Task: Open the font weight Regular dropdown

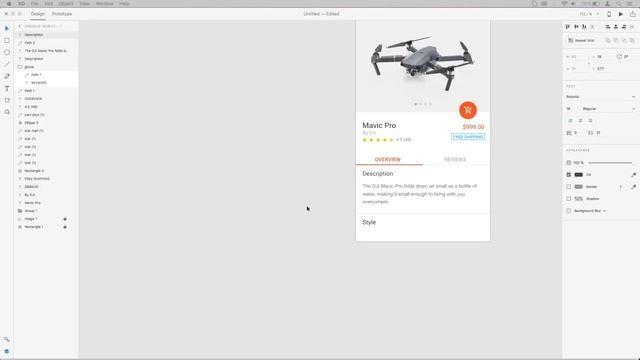Action: tap(609, 109)
